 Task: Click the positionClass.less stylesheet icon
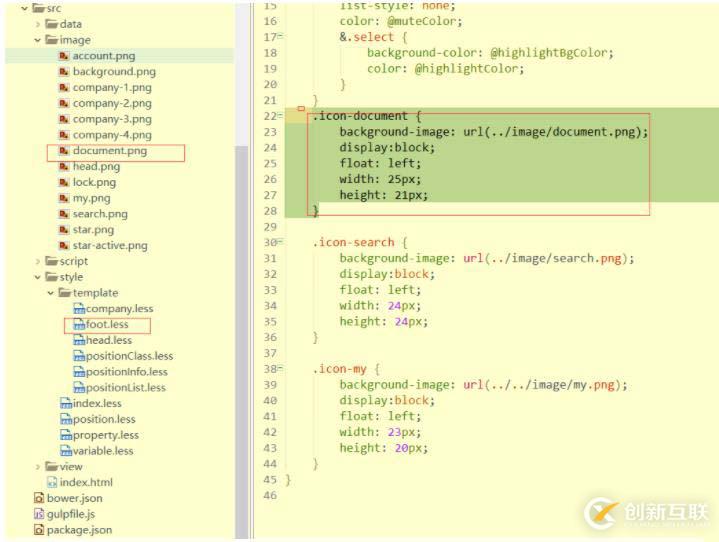click(79, 356)
